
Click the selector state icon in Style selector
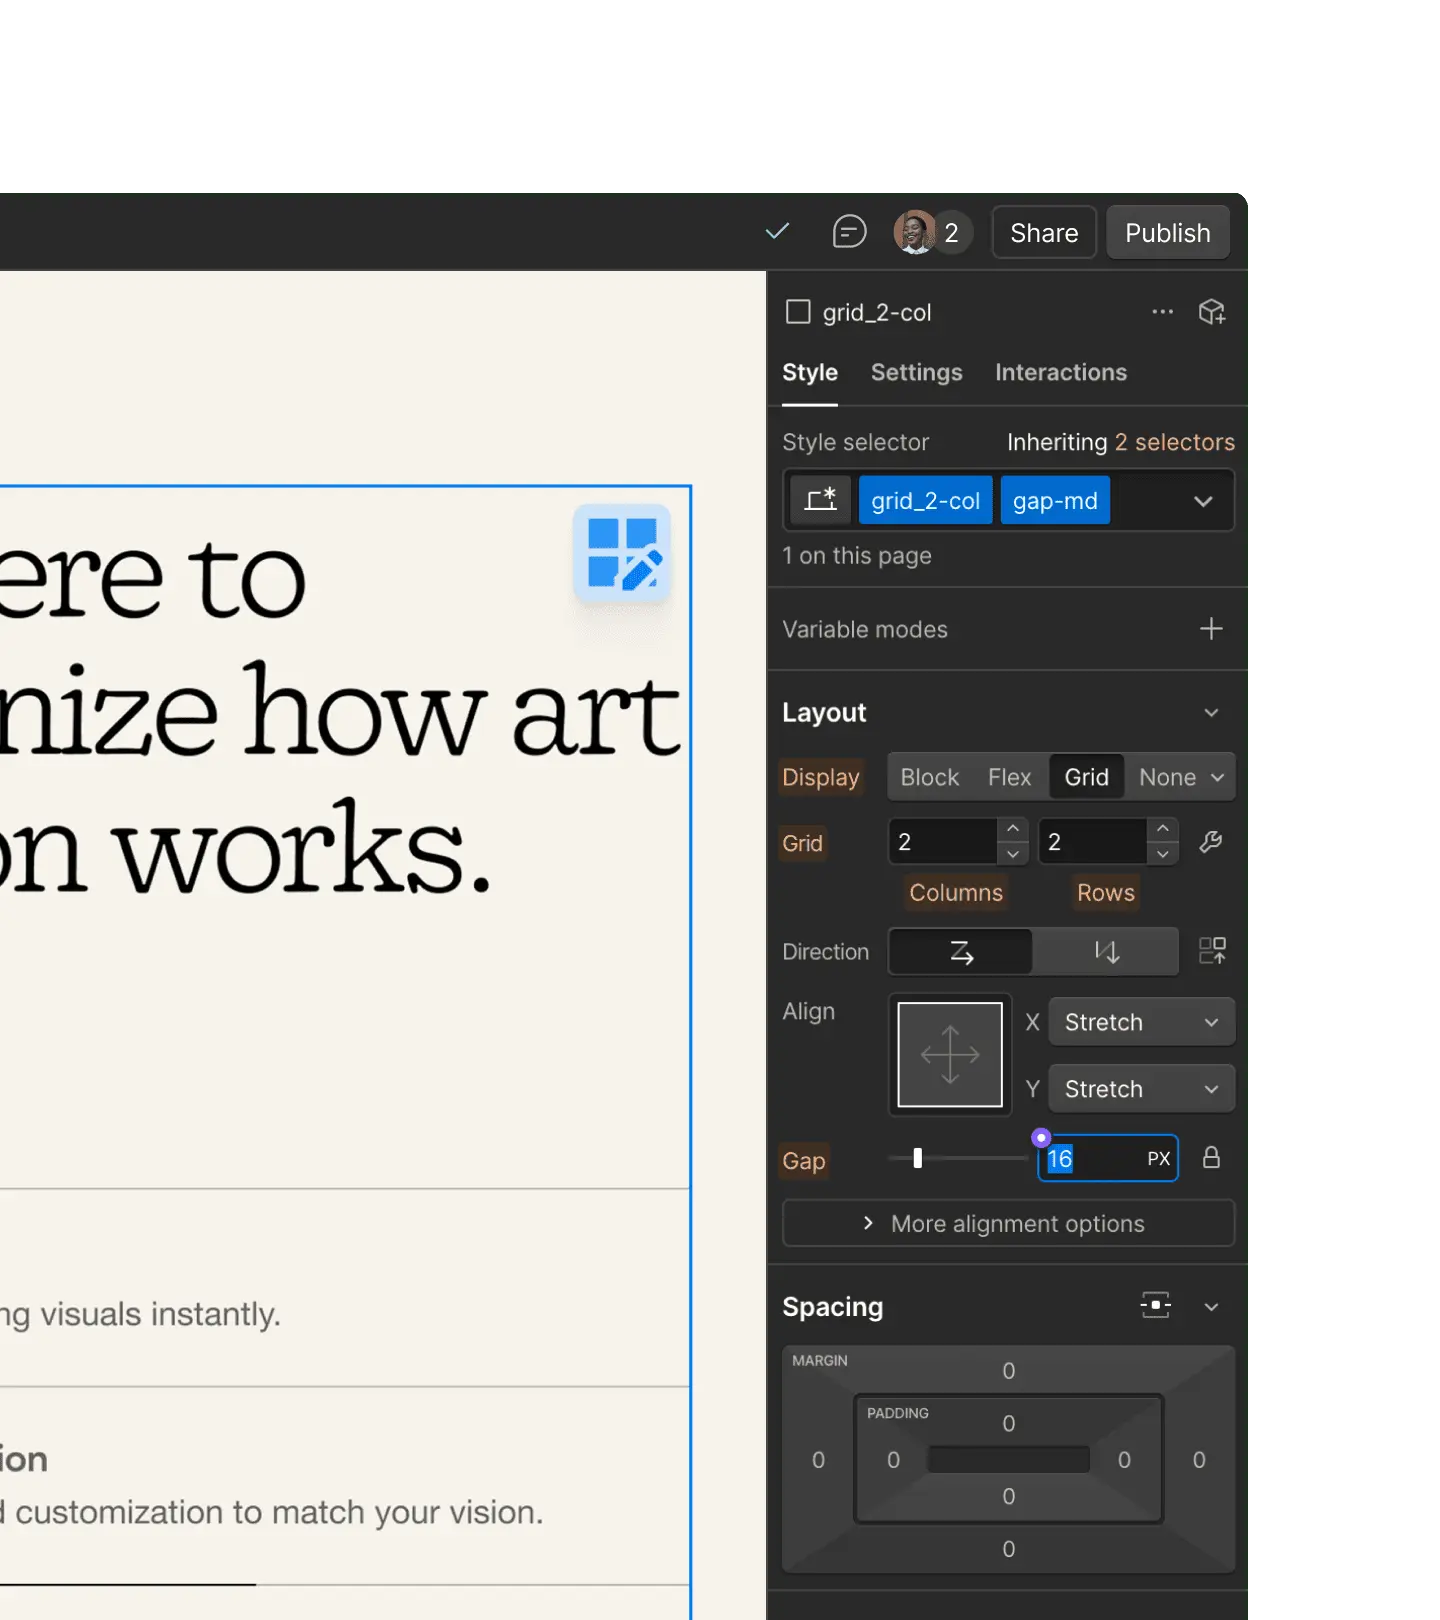pyautogui.click(x=820, y=500)
